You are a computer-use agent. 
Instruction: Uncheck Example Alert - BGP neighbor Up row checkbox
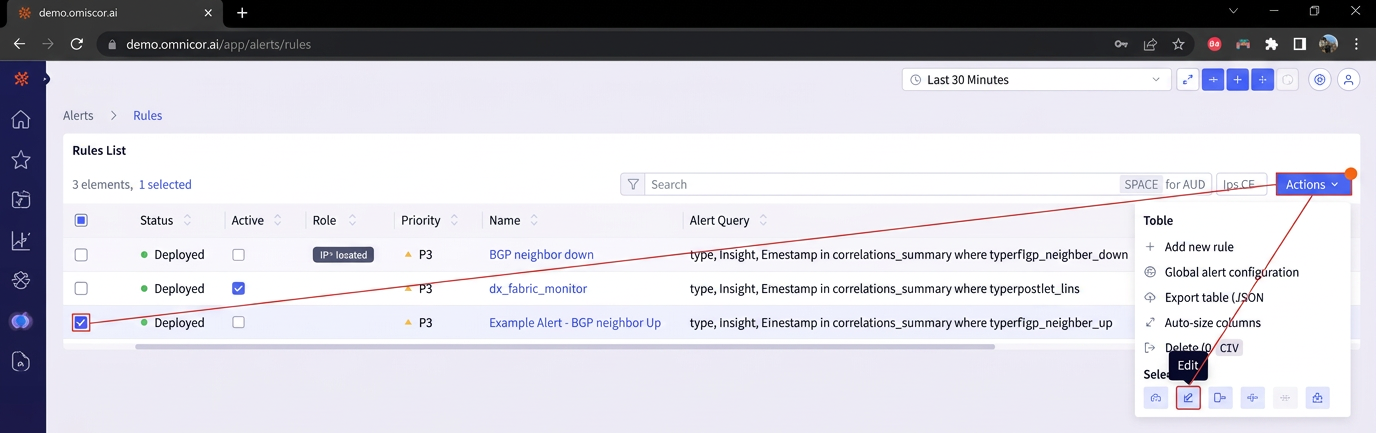[81, 322]
